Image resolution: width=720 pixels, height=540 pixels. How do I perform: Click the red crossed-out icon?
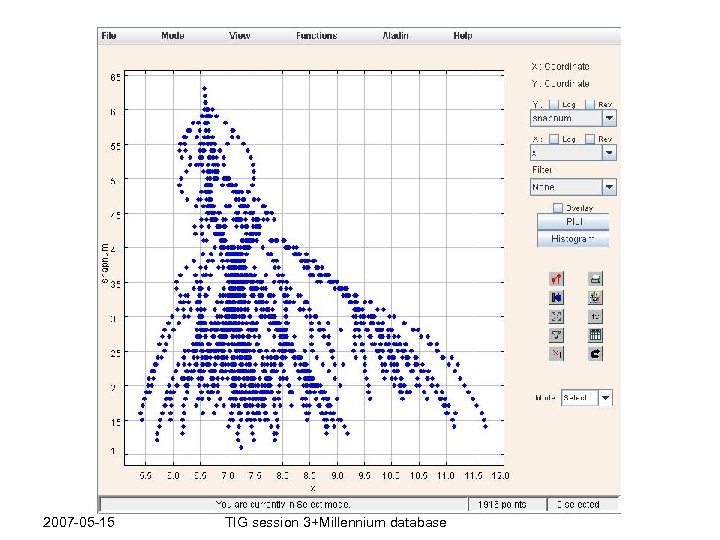coord(556,354)
